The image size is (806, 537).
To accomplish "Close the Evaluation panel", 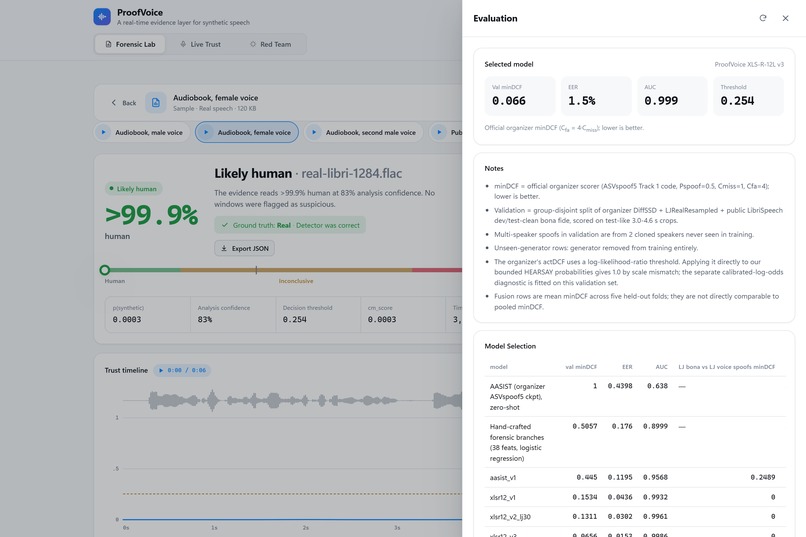I will (785, 18).
